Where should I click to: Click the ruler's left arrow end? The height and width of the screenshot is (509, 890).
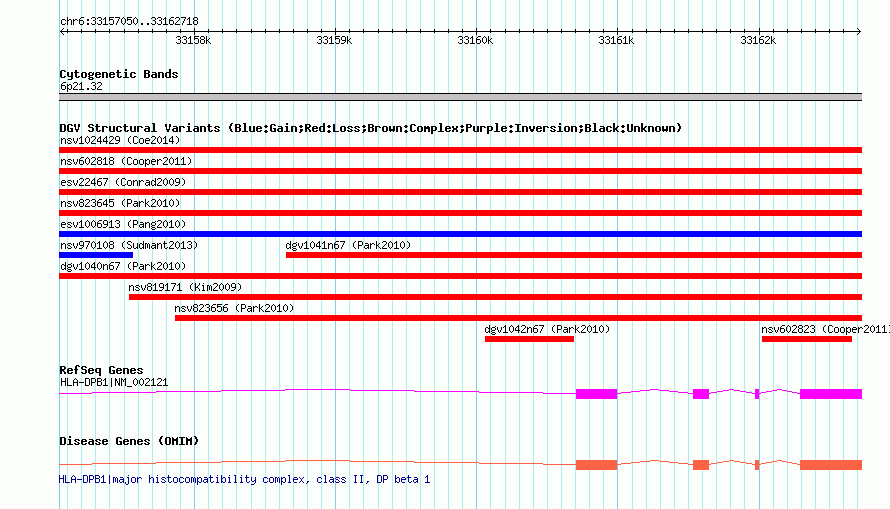(x=62, y=31)
